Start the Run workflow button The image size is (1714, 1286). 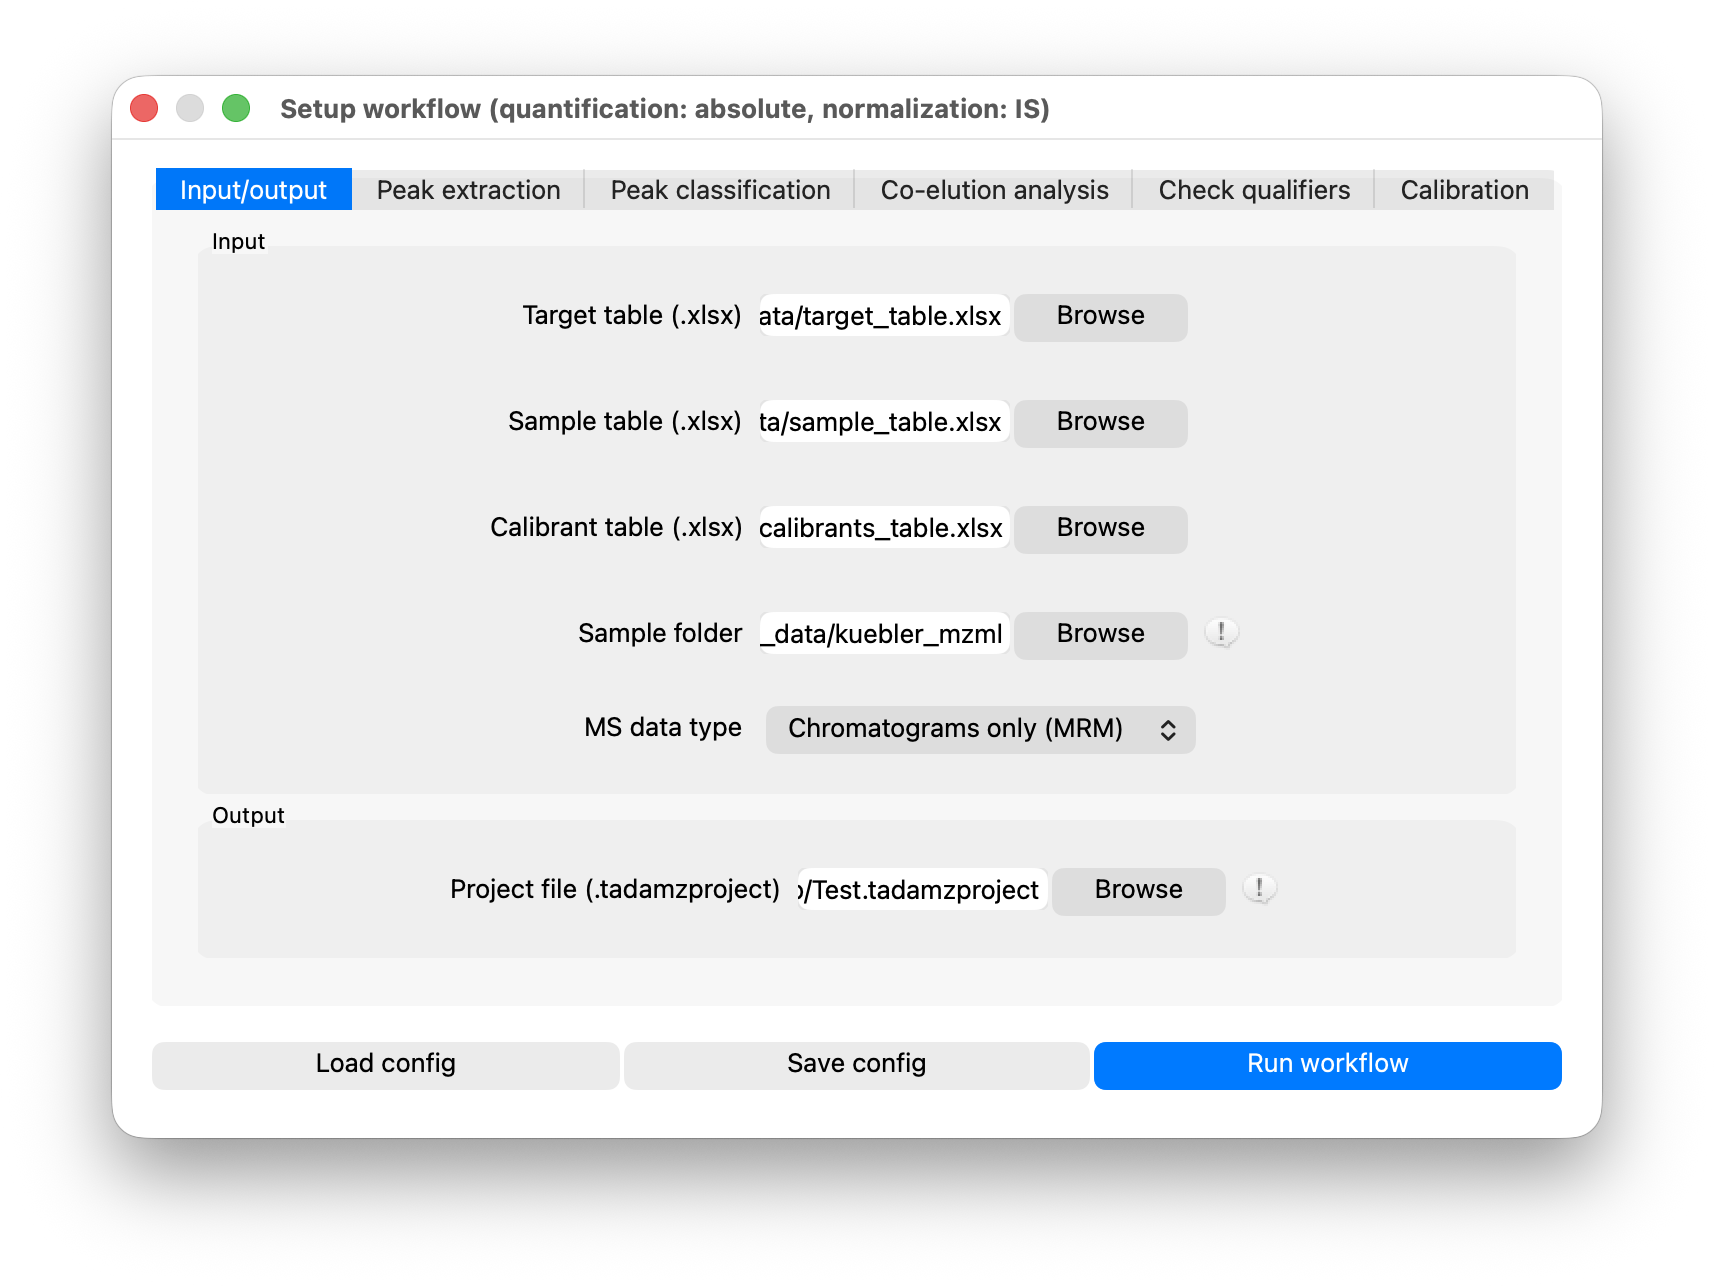click(1328, 1065)
